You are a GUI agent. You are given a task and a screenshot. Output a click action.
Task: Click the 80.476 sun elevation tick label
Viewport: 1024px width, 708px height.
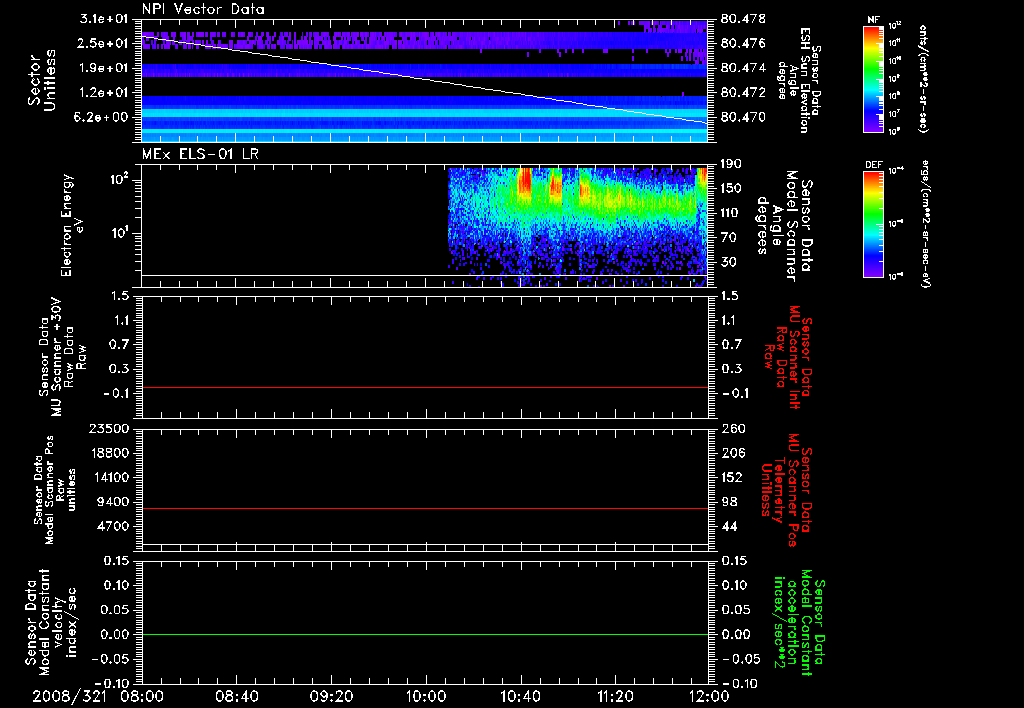743,43
